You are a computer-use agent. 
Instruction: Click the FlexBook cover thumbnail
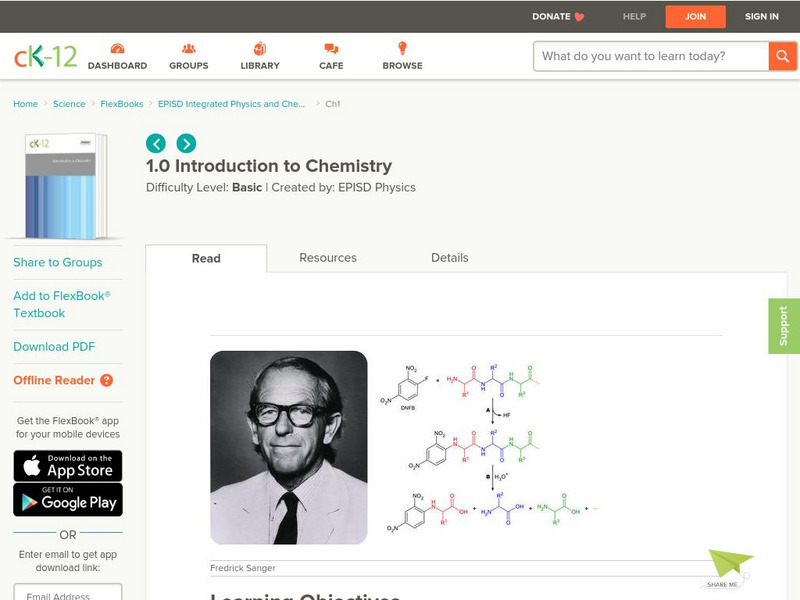pyautogui.click(x=66, y=185)
